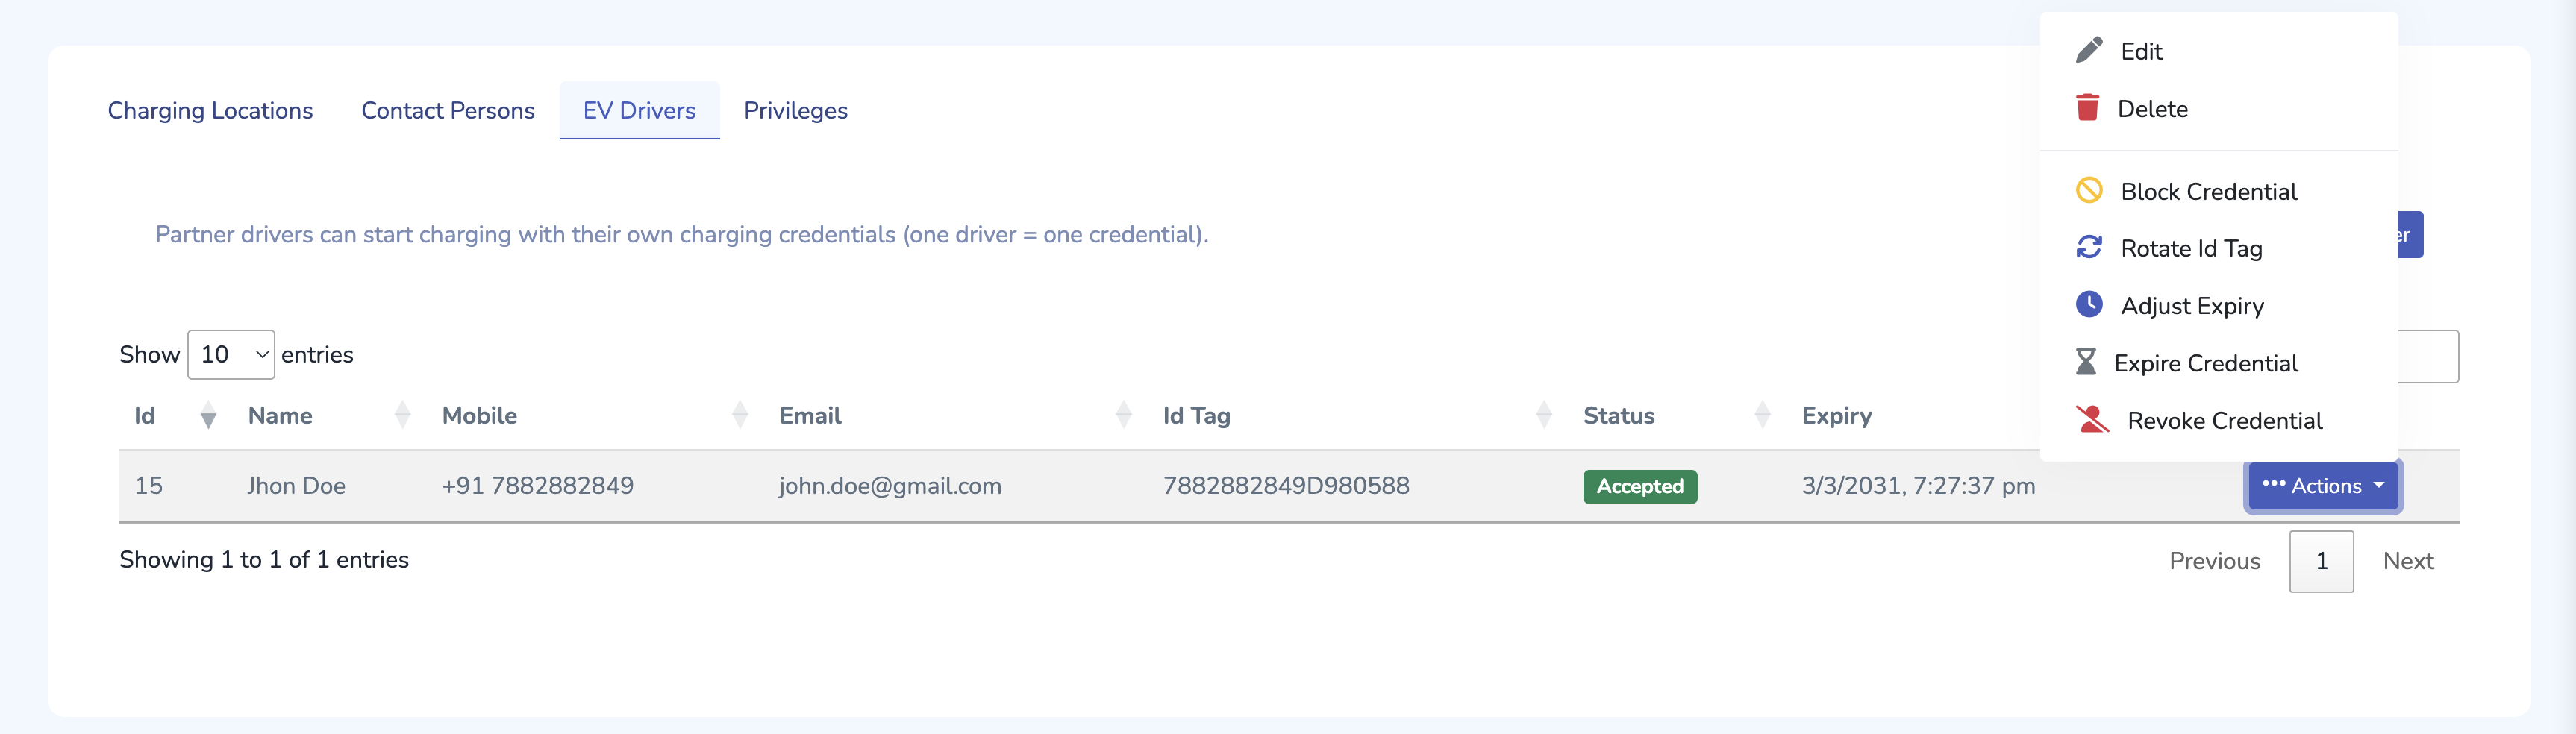The width and height of the screenshot is (2576, 734).
Task: Click the Rotate Id Tag sync icon
Action: [x=2088, y=247]
